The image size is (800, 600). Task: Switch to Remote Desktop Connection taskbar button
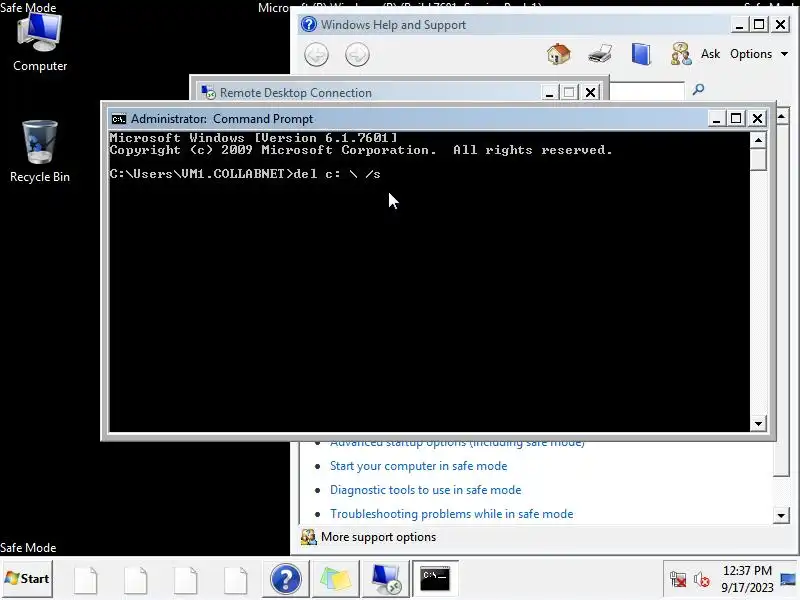(x=385, y=579)
